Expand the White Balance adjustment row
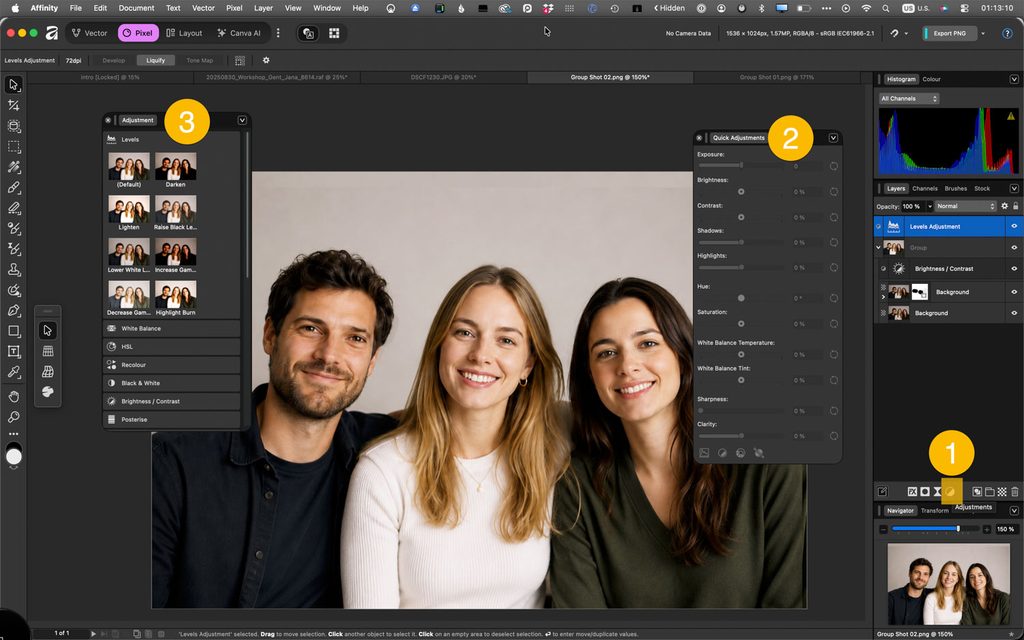The width and height of the screenshot is (1024, 640). click(x=172, y=328)
